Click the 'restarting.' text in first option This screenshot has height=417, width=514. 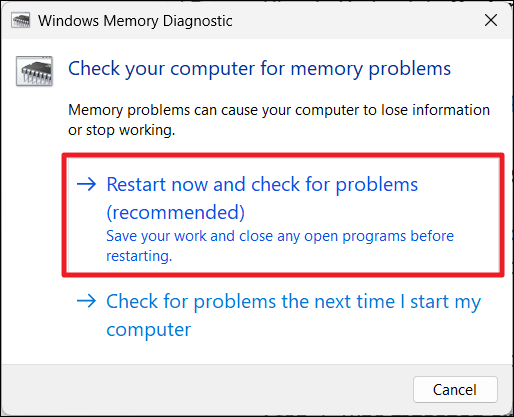139,256
